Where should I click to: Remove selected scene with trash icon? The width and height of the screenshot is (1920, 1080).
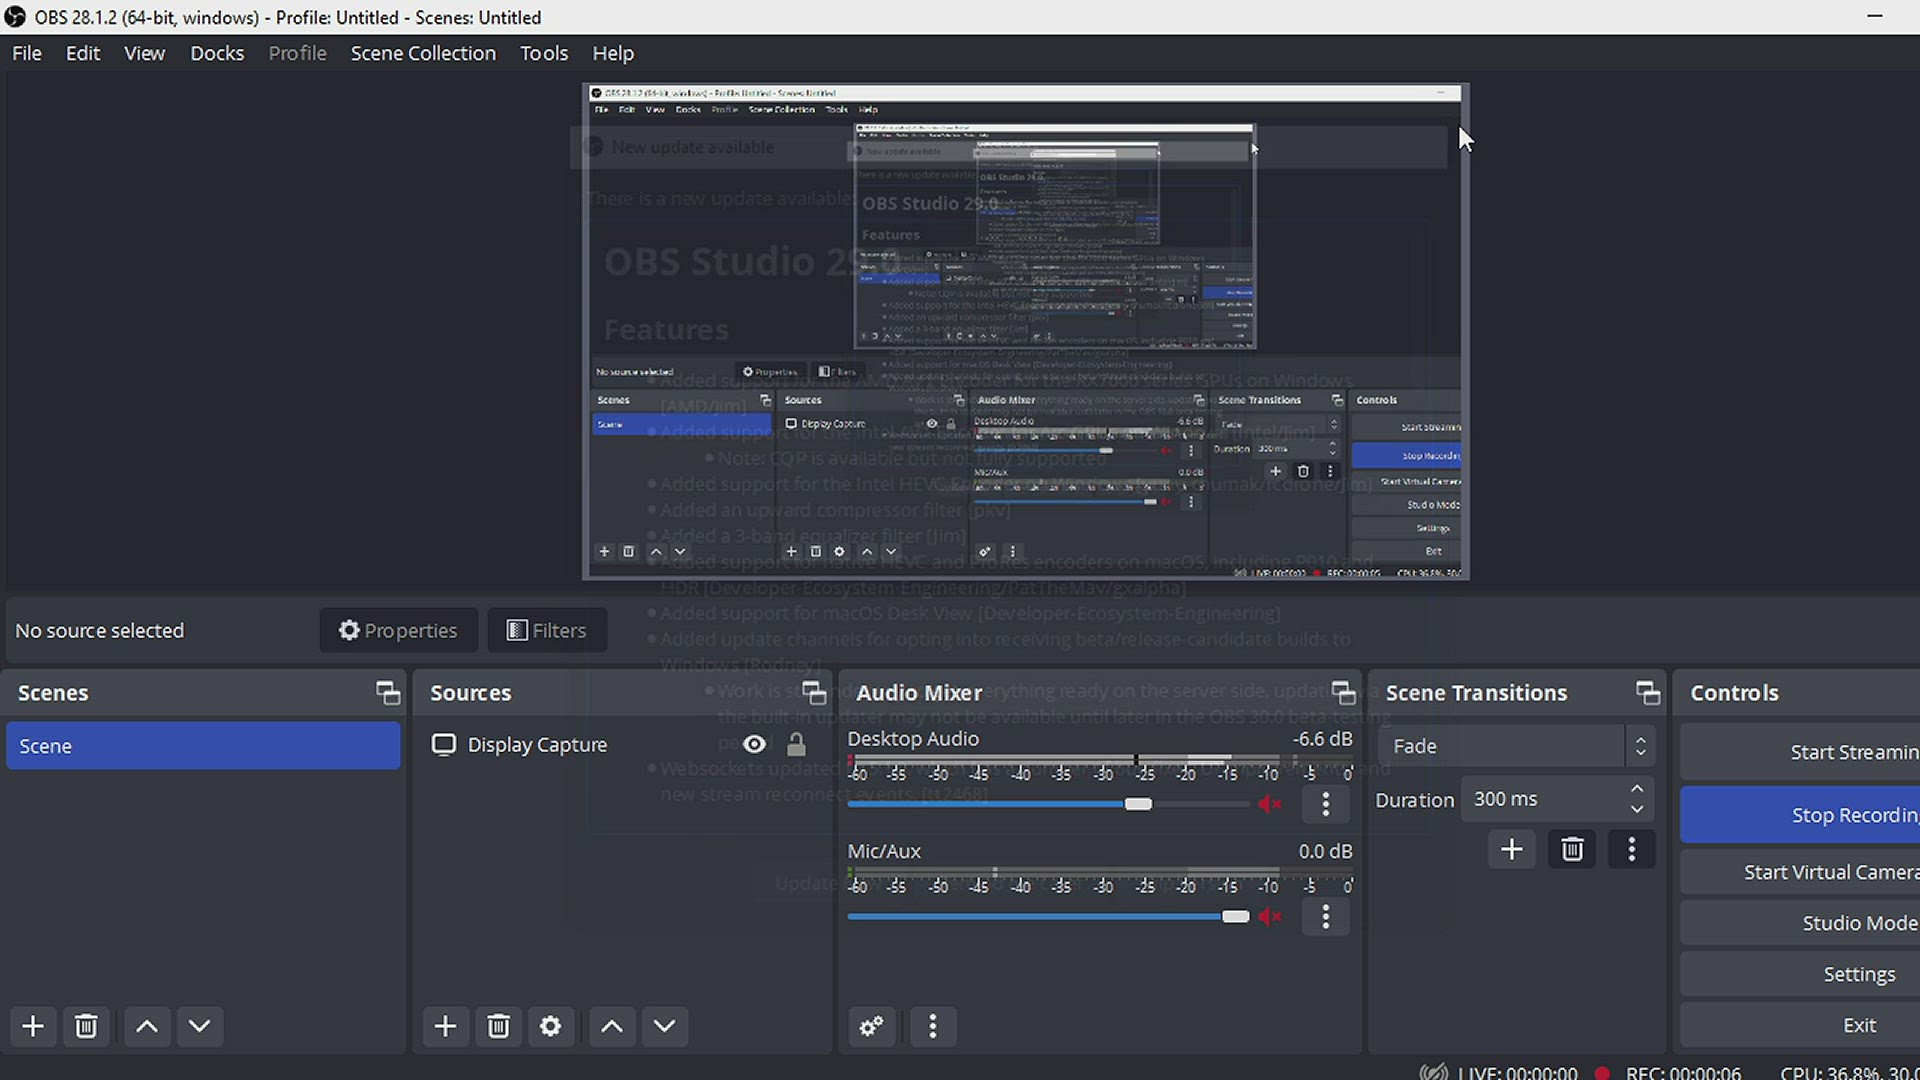[86, 1026]
